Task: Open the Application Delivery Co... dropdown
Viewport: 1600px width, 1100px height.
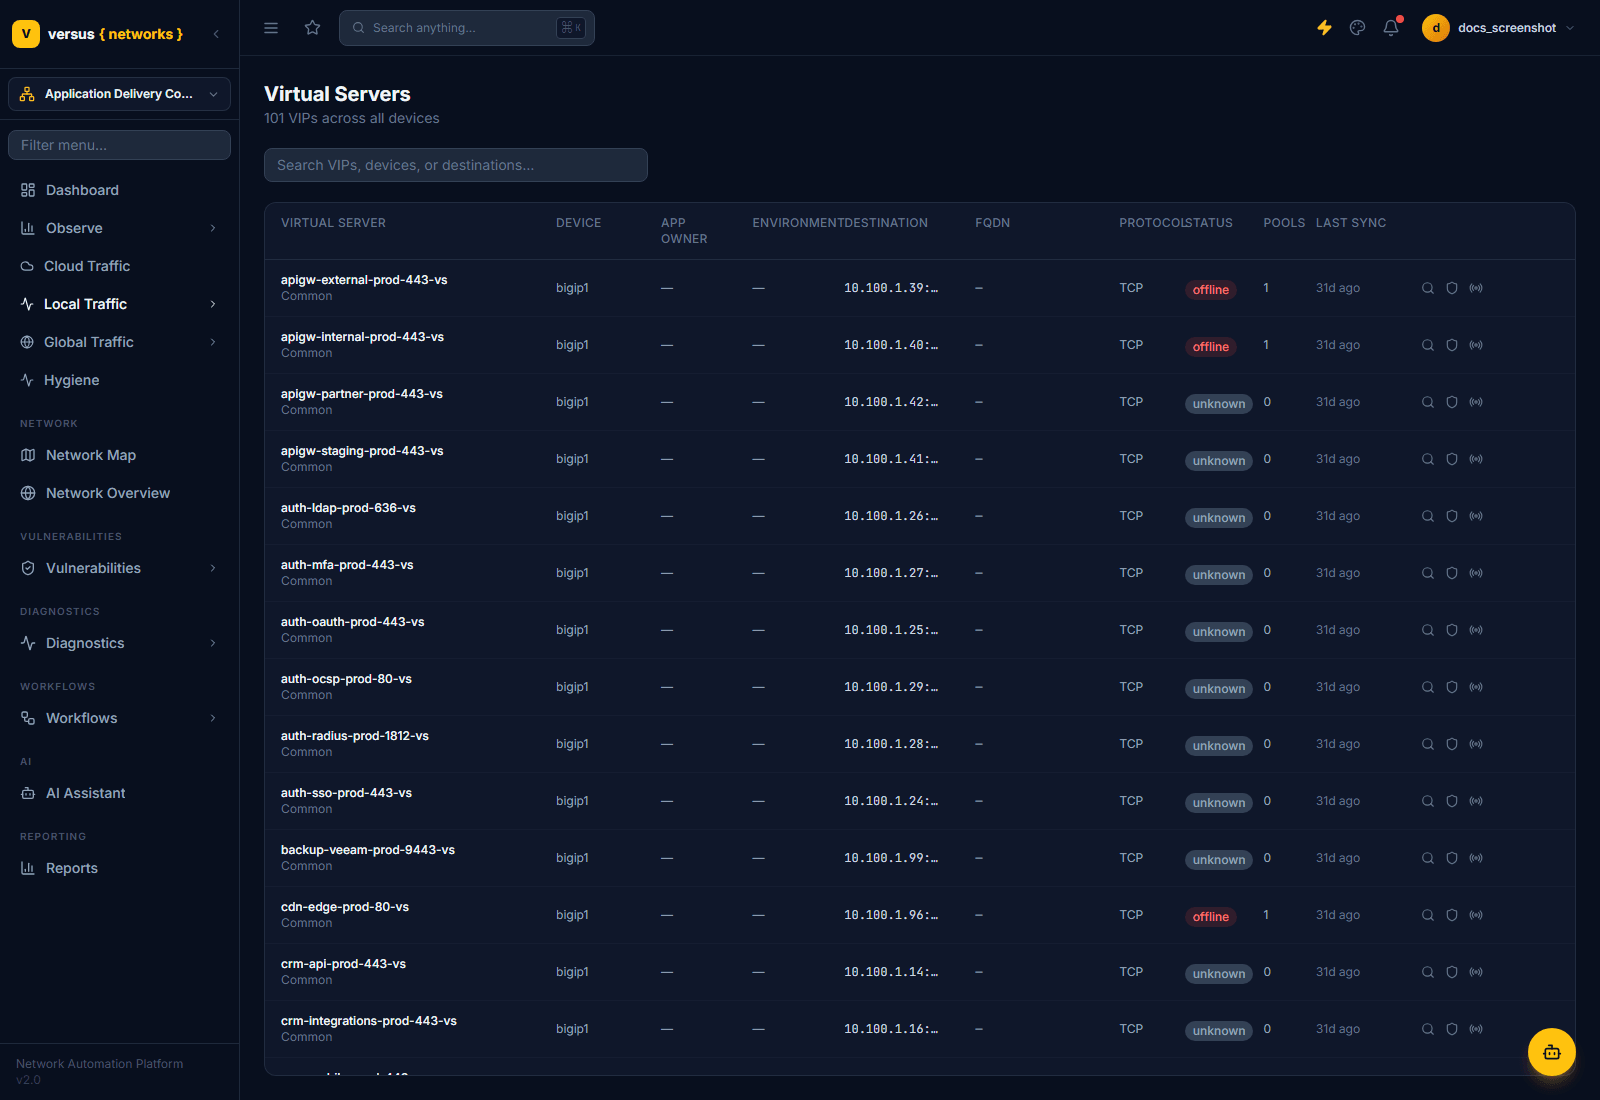Action: [120, 94]
